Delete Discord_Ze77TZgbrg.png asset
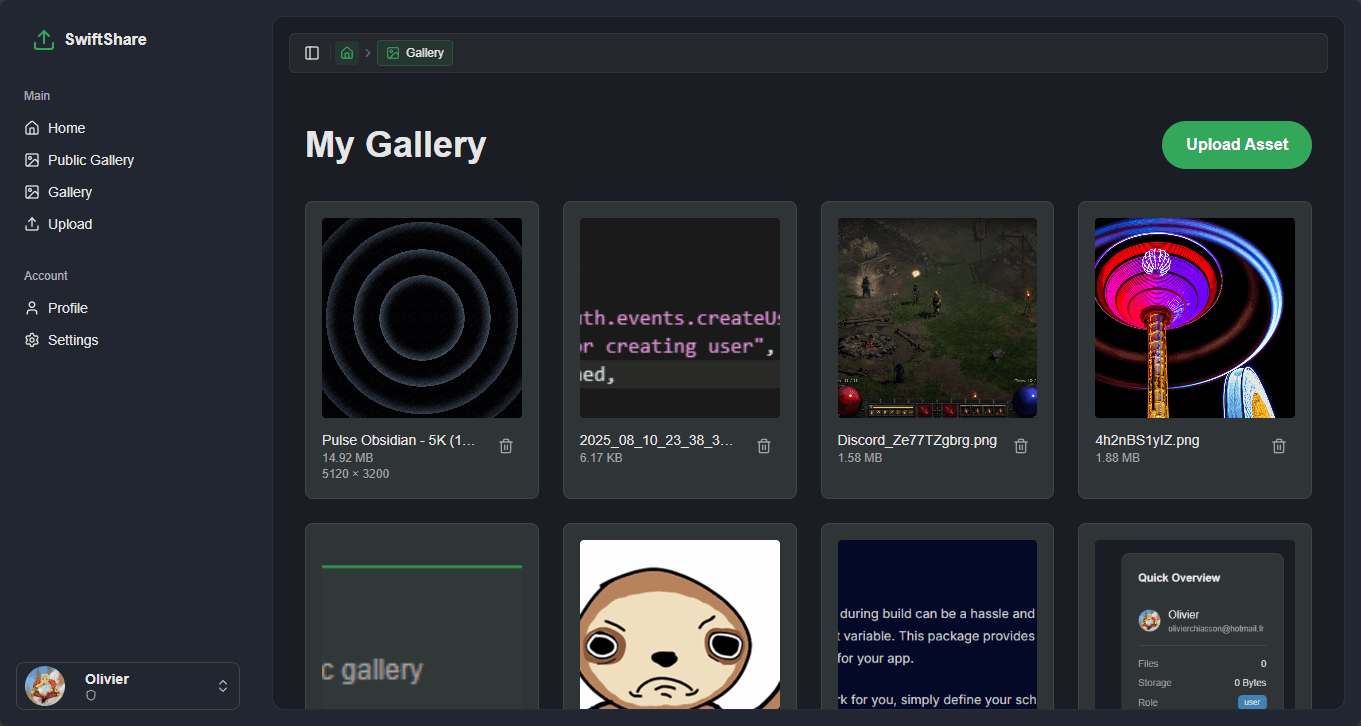1361x726 pixels. click(1021, 446)
